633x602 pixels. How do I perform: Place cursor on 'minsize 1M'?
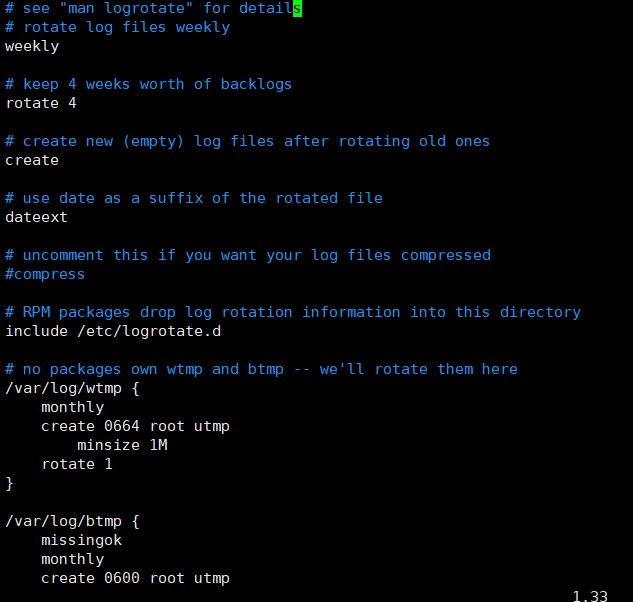tap(122, 445)
